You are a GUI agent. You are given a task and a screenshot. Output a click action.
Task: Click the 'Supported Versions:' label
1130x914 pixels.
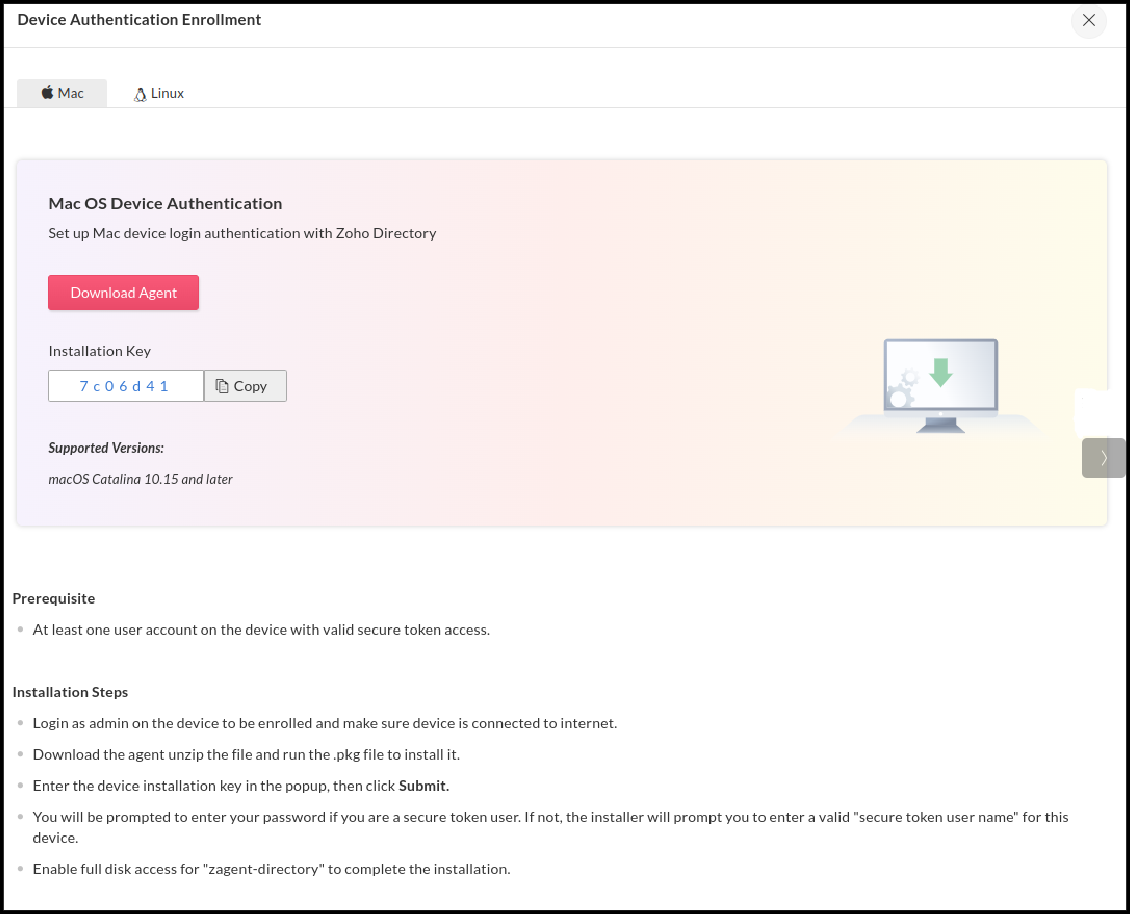(106, 448)
